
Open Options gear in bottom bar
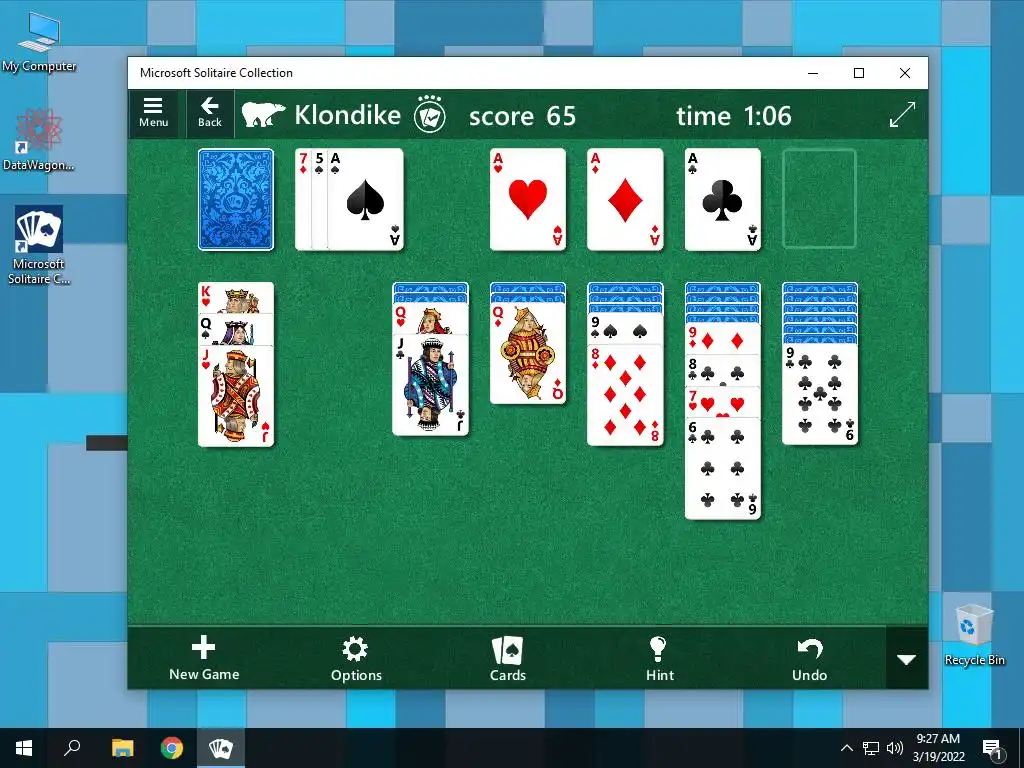point(356,658)
